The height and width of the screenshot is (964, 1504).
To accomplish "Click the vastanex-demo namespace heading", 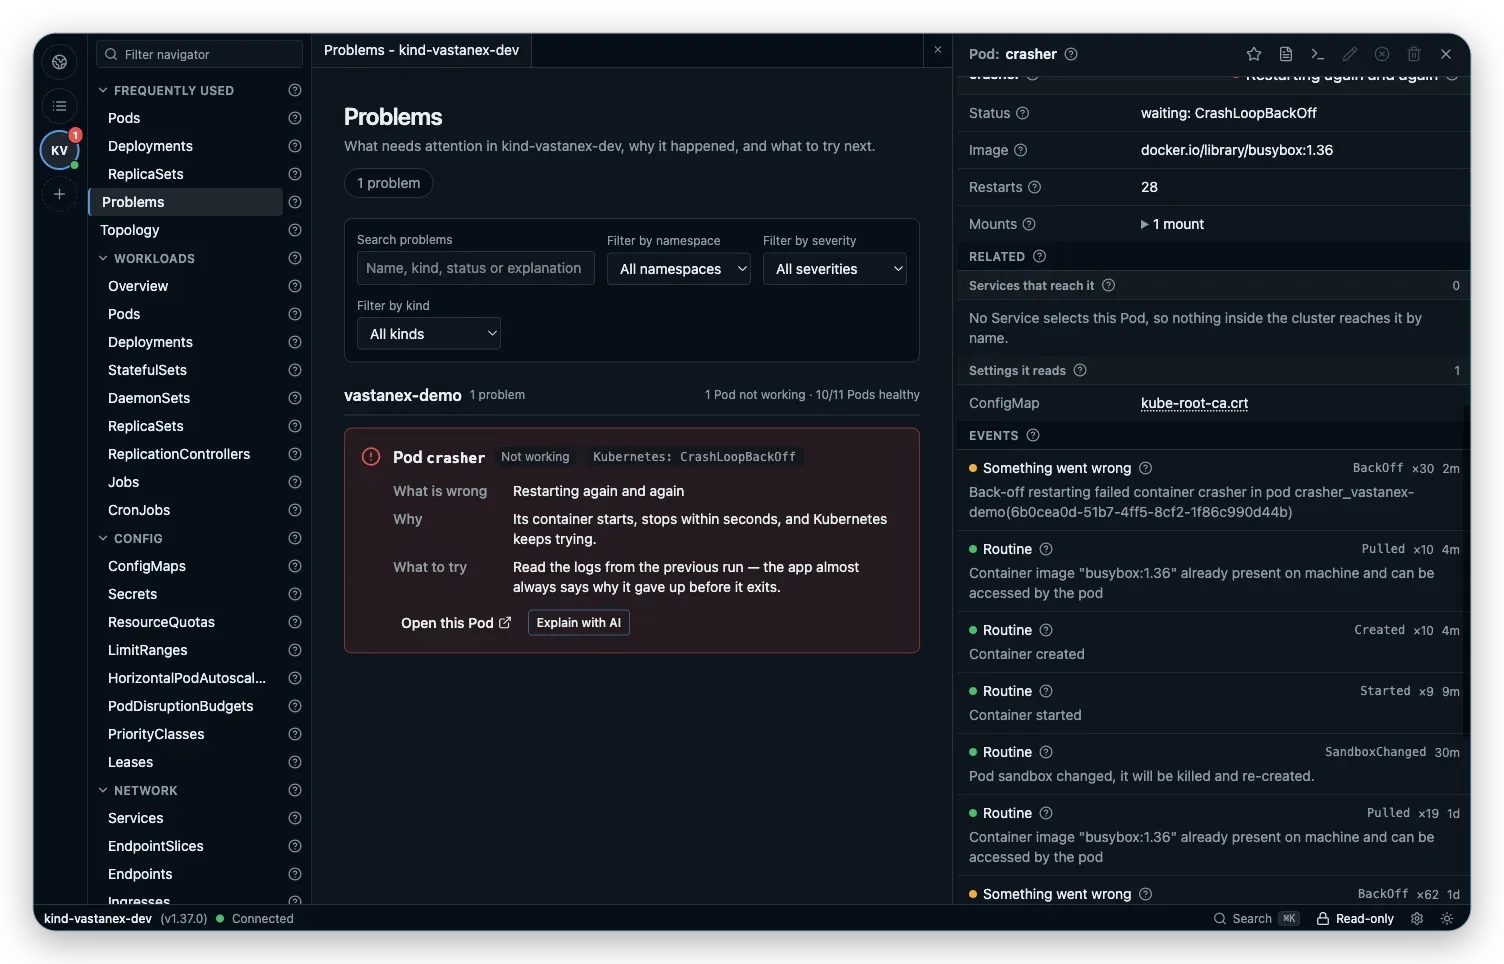I will coord(403,395).
